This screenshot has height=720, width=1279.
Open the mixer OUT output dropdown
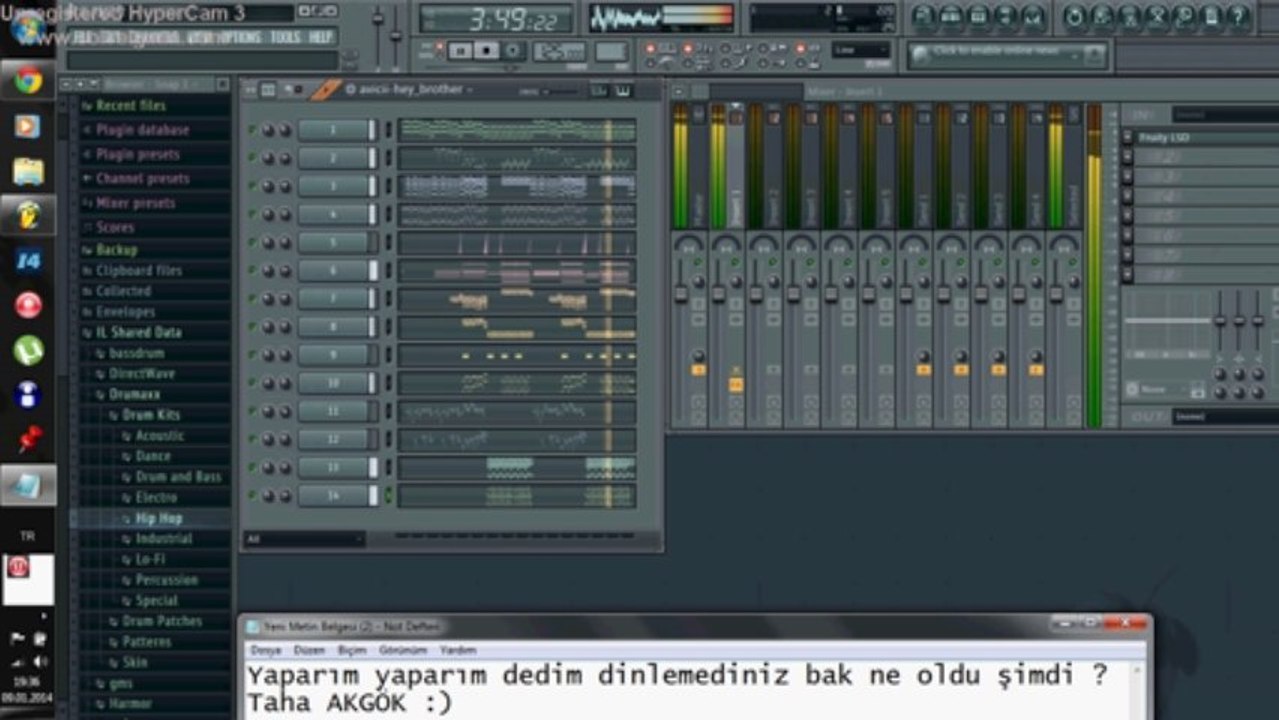[1224, 416]
